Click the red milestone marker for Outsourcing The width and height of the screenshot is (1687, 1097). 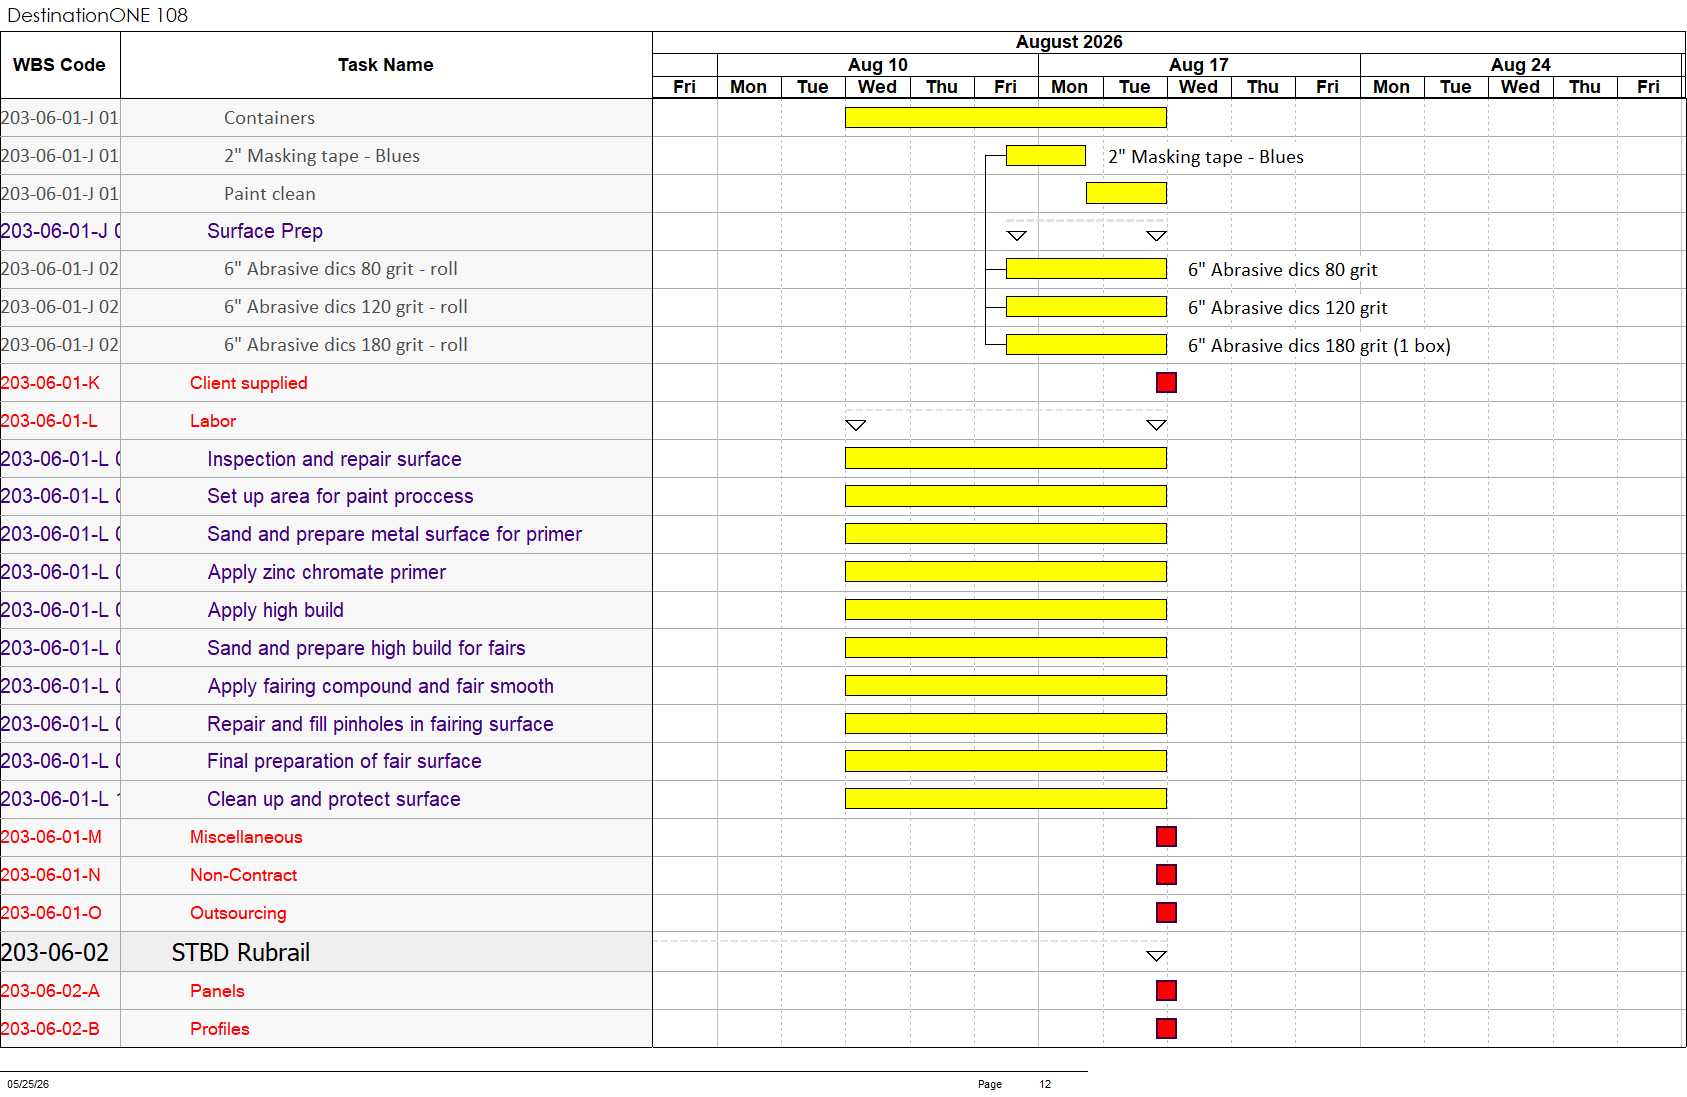(1166, 912)
